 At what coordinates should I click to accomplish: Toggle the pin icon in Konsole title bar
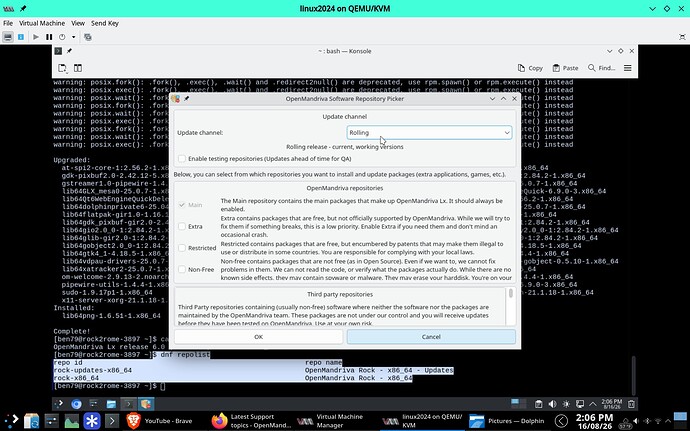click(x=70, y=51)
